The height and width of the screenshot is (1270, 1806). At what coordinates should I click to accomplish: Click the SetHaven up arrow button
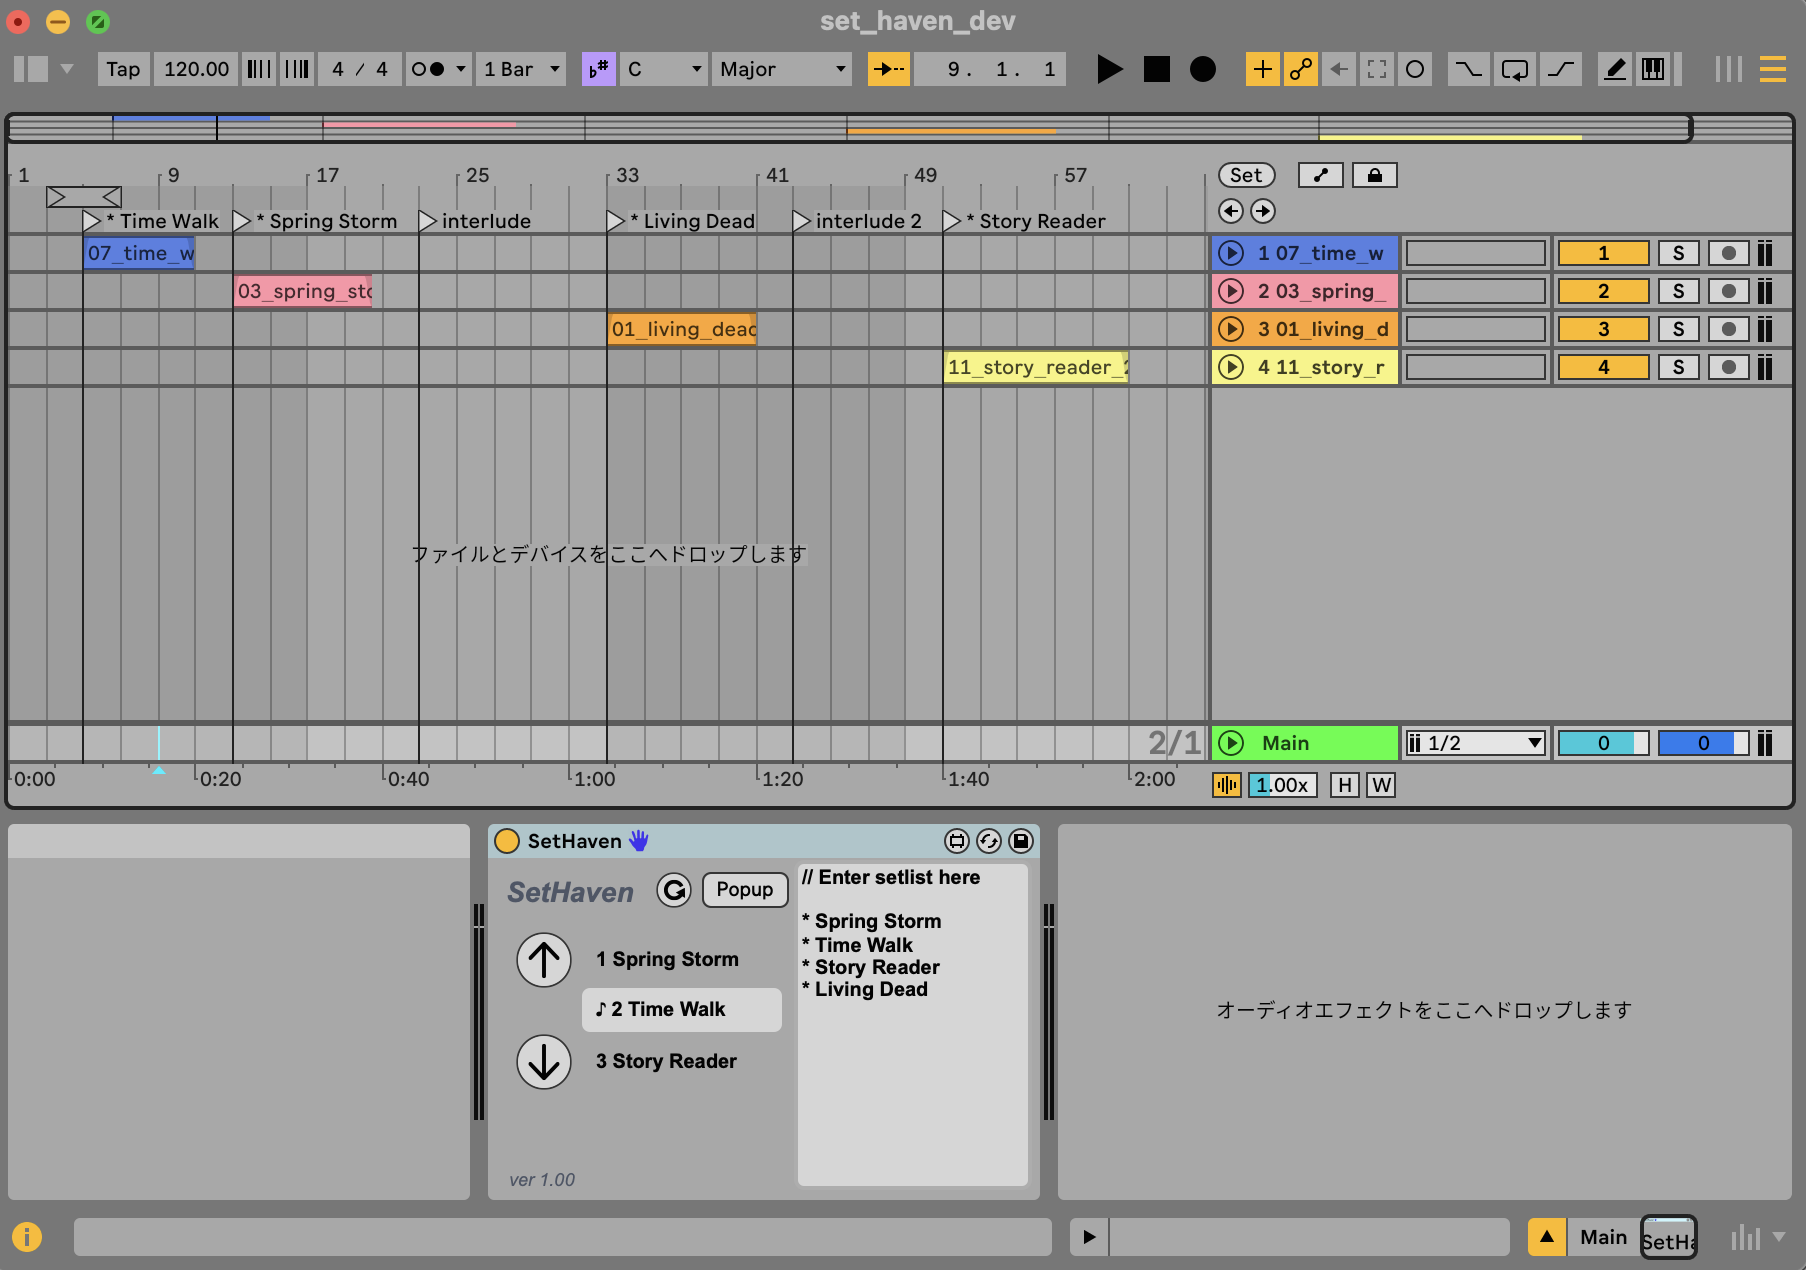tap(544, 960)
